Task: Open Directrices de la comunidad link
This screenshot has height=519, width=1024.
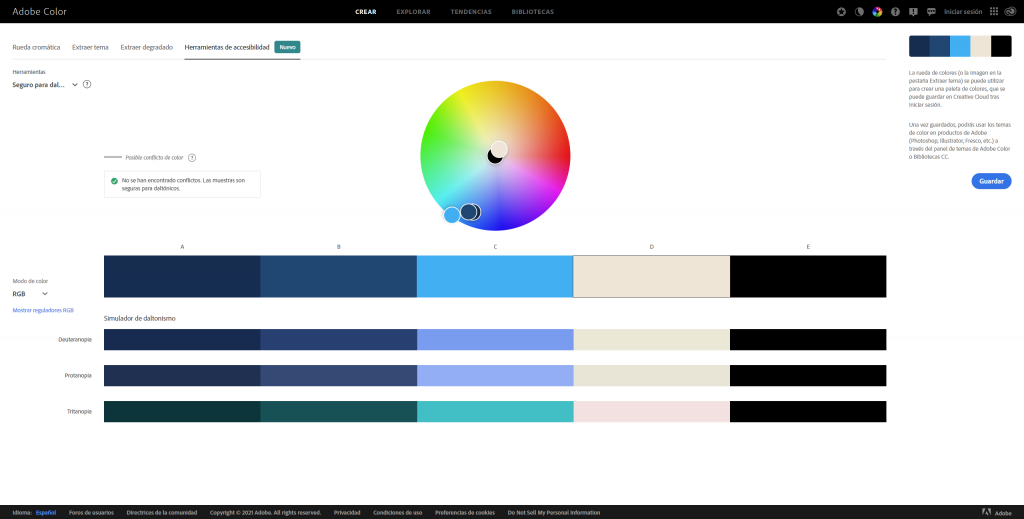Action: pyautogui.click(x=162, y=512)
